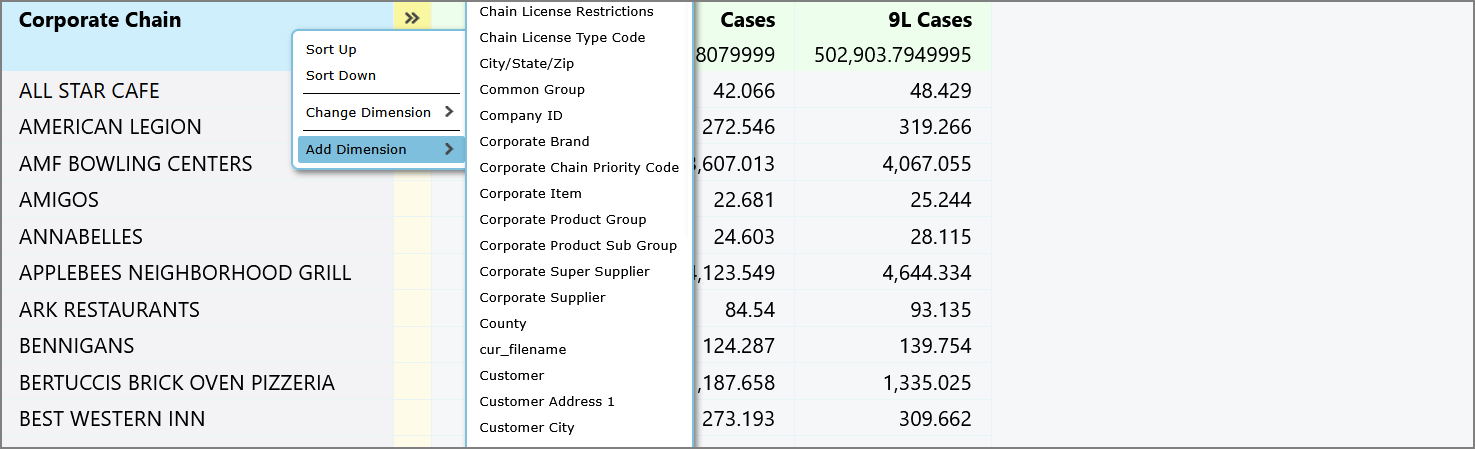Choose Customer Address 1

click(547, 402)
